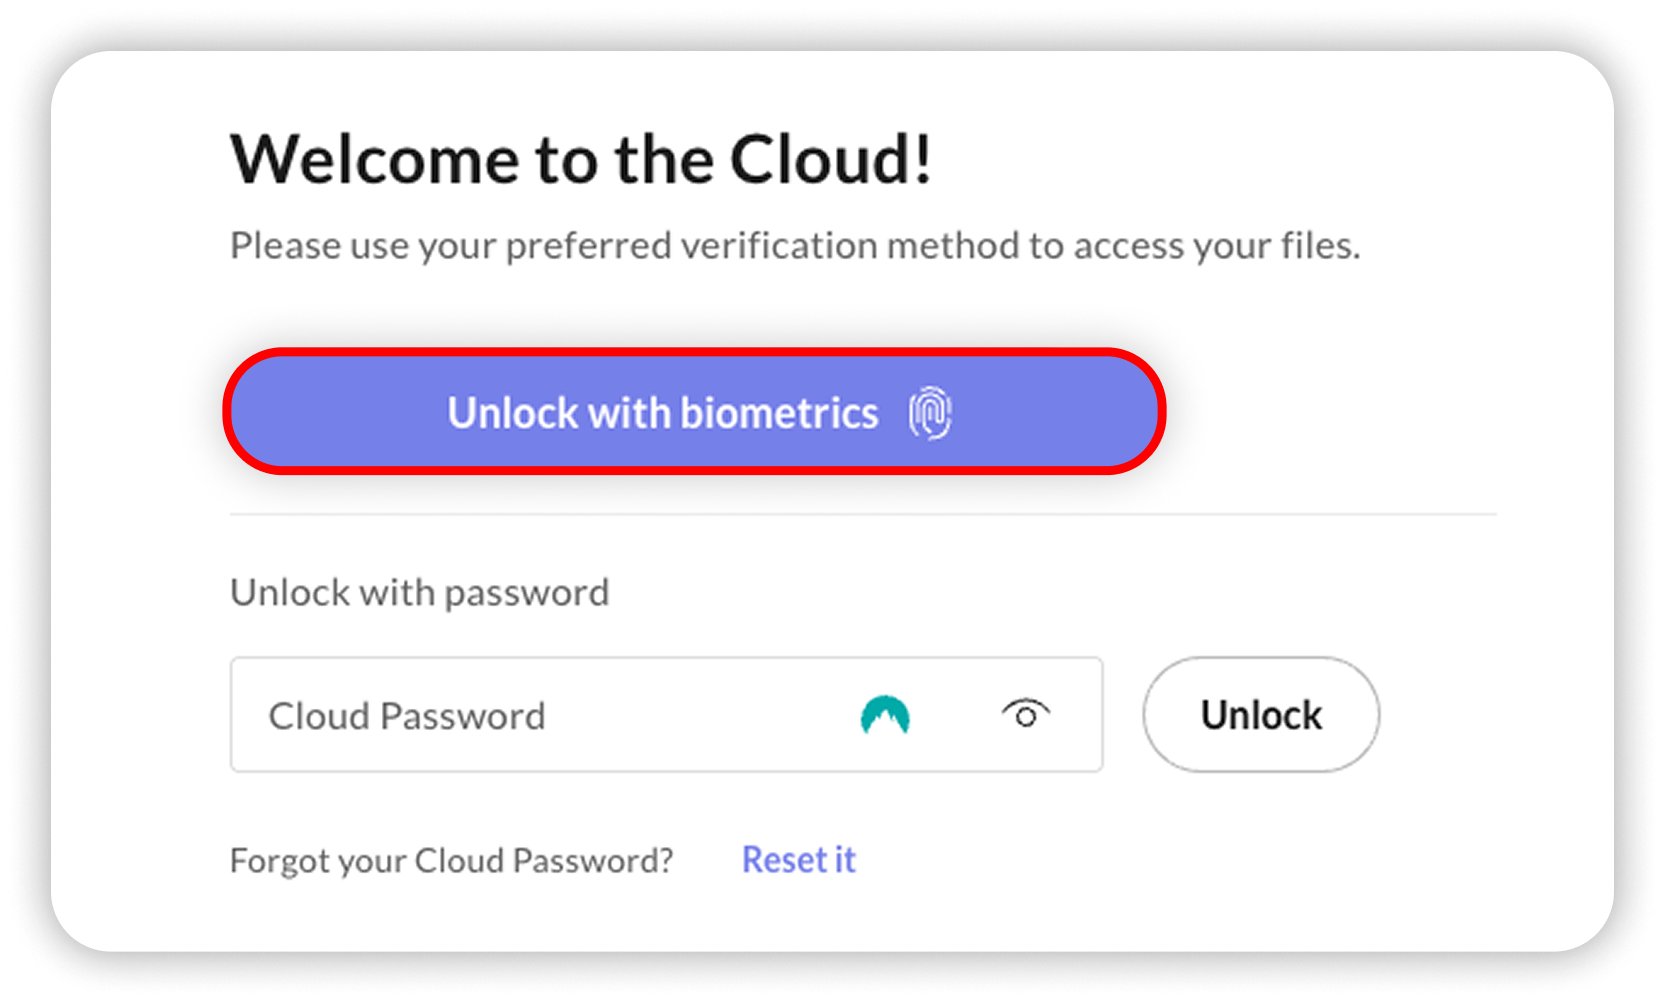Focus the Cloud Password input field

pyautogui.click(x=666, y=714)
